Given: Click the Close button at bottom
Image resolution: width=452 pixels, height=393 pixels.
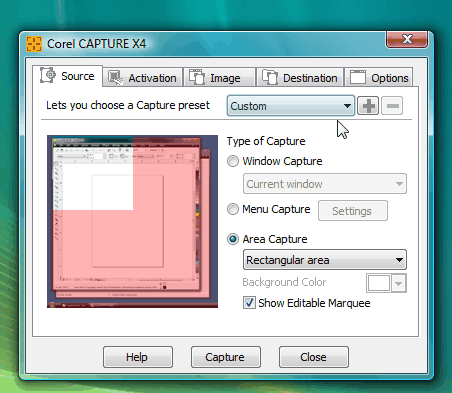Looking at the screenshot, I should 314,357.
